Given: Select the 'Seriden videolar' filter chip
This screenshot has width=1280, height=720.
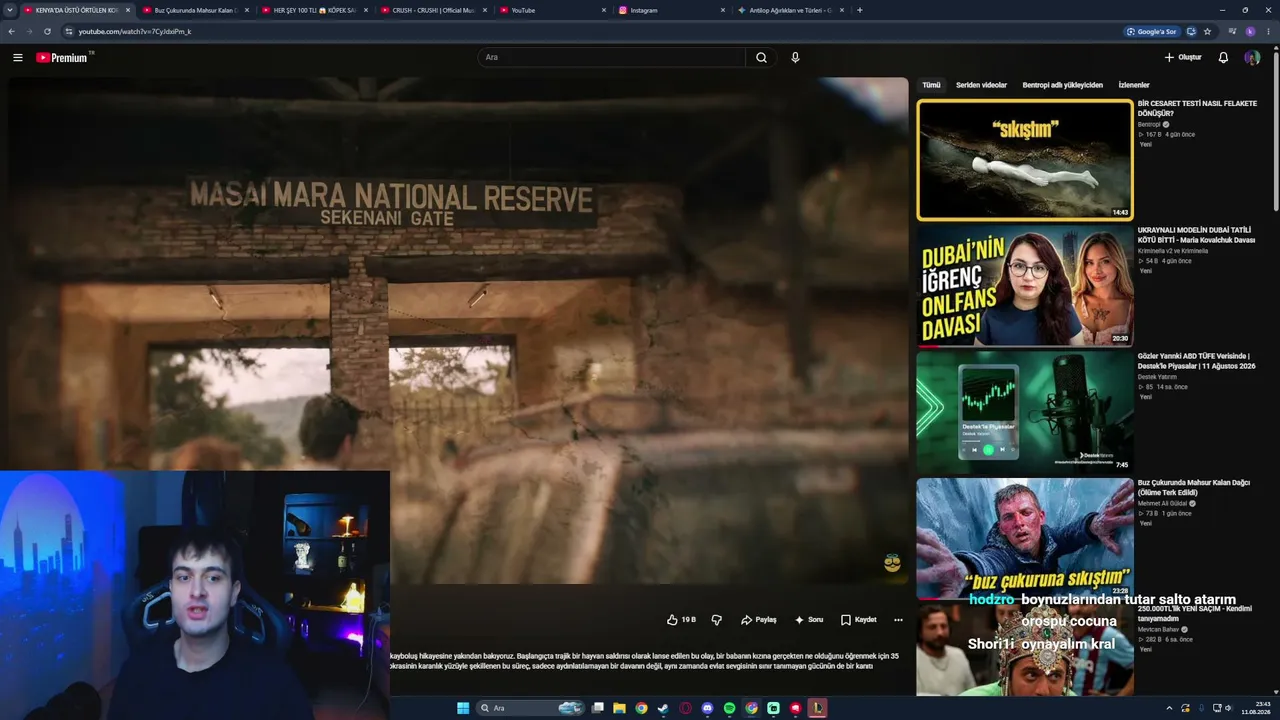Looking at the screenshot, I should pos(981,85).
